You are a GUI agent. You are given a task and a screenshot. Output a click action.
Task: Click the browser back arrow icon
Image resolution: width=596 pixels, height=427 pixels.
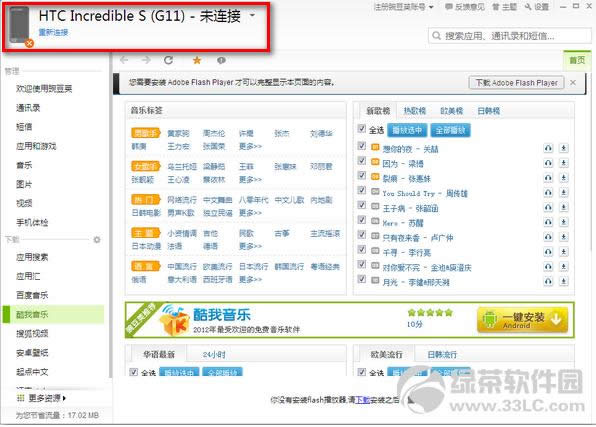click(x=124, y=60)
